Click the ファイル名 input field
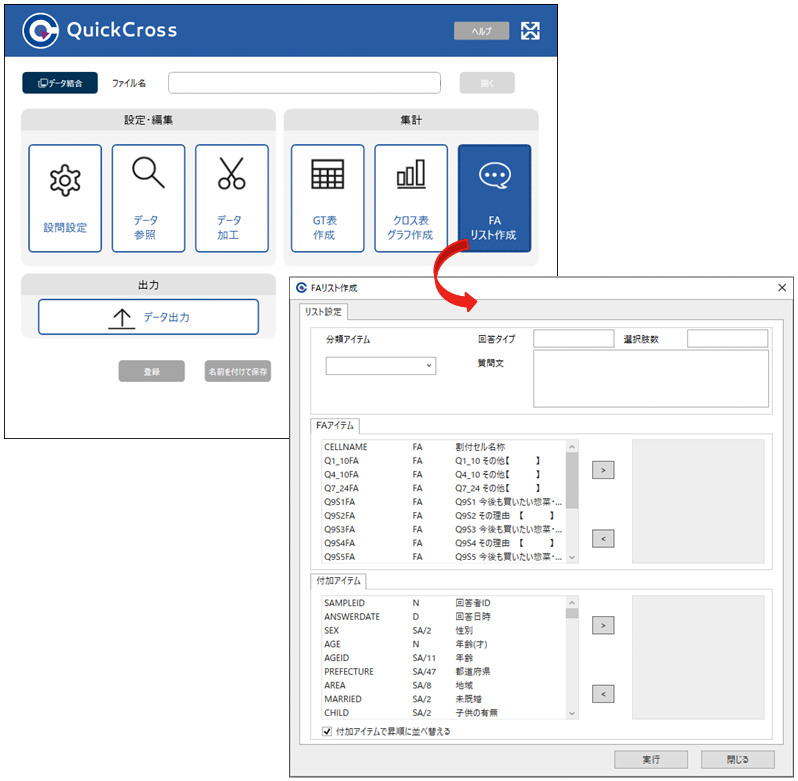Image resolution: width=798 pixels, height=781 pixels. coord(304,83)
